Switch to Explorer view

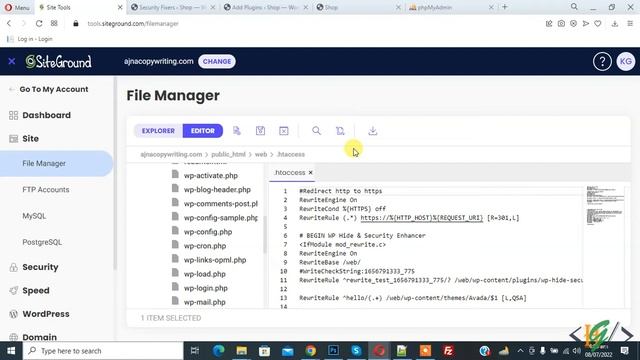coord(158,131)
